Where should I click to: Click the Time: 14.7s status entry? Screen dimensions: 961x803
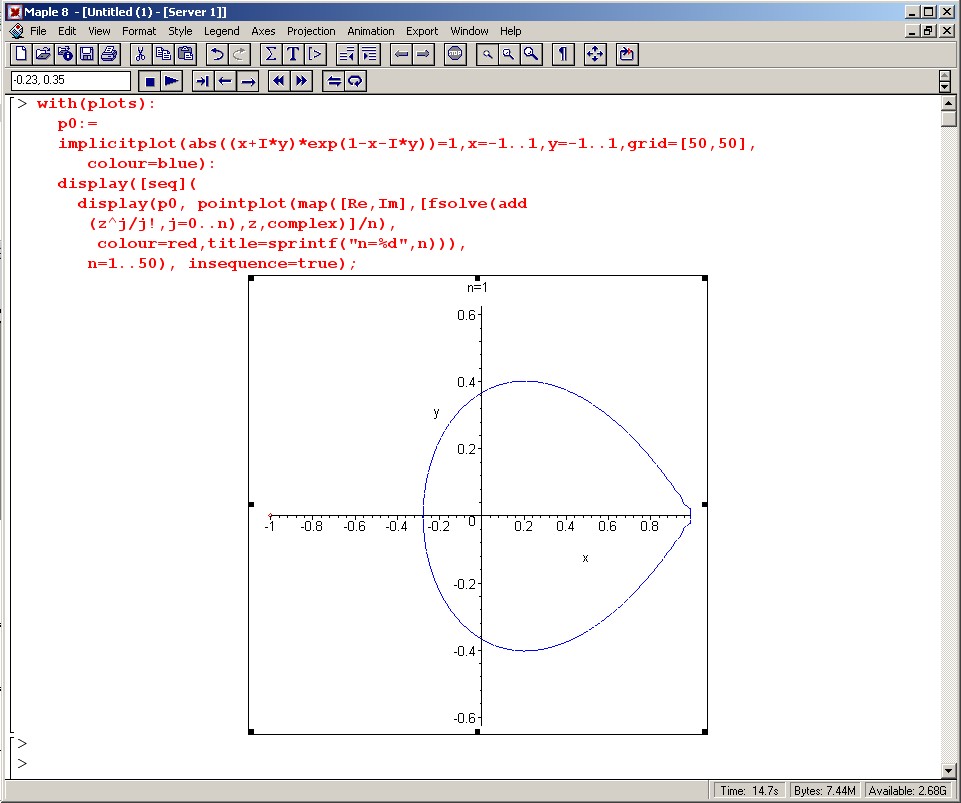tap(749, 791)
